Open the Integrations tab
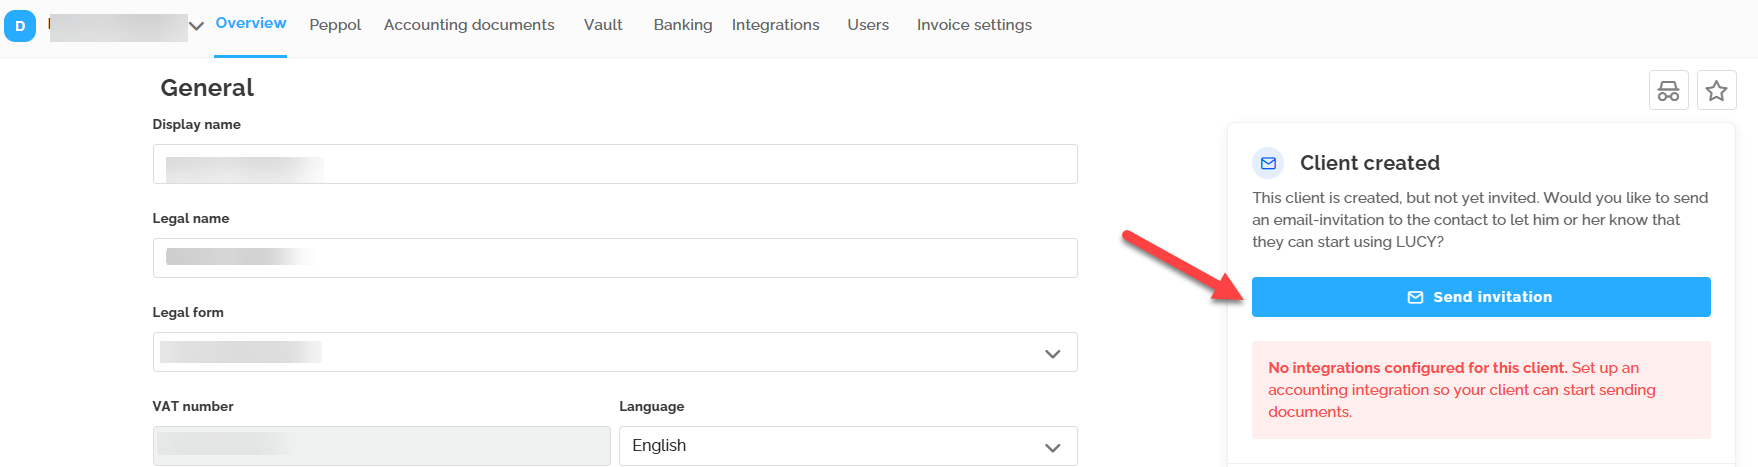The image size is (1758, 467). [775, 25]
